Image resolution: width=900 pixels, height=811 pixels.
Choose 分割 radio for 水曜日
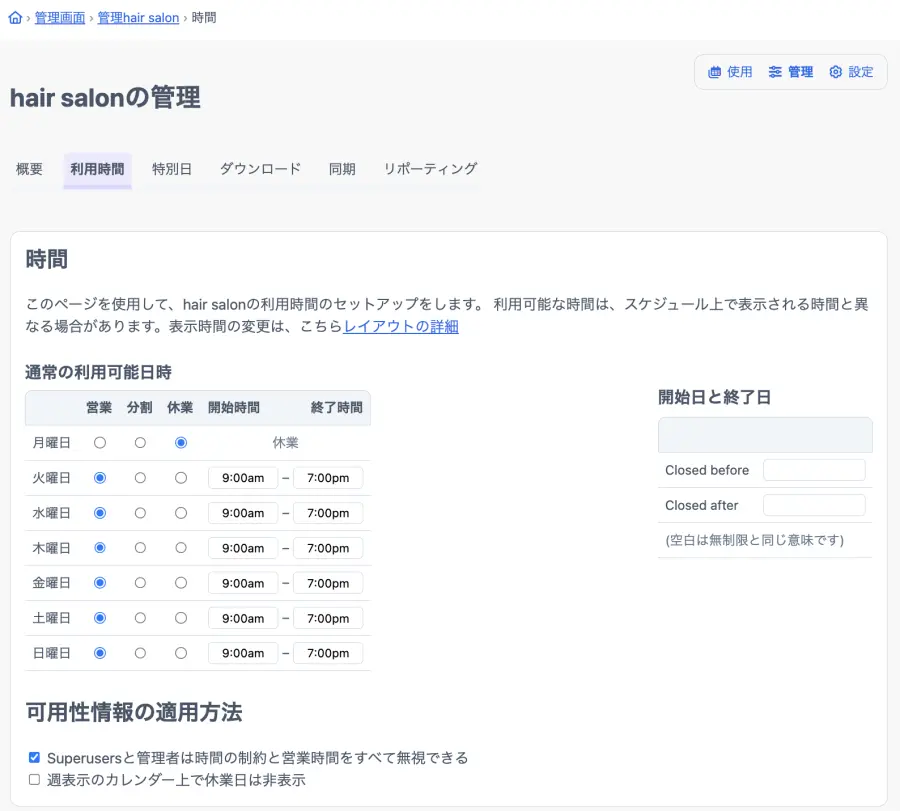point(140,513)
